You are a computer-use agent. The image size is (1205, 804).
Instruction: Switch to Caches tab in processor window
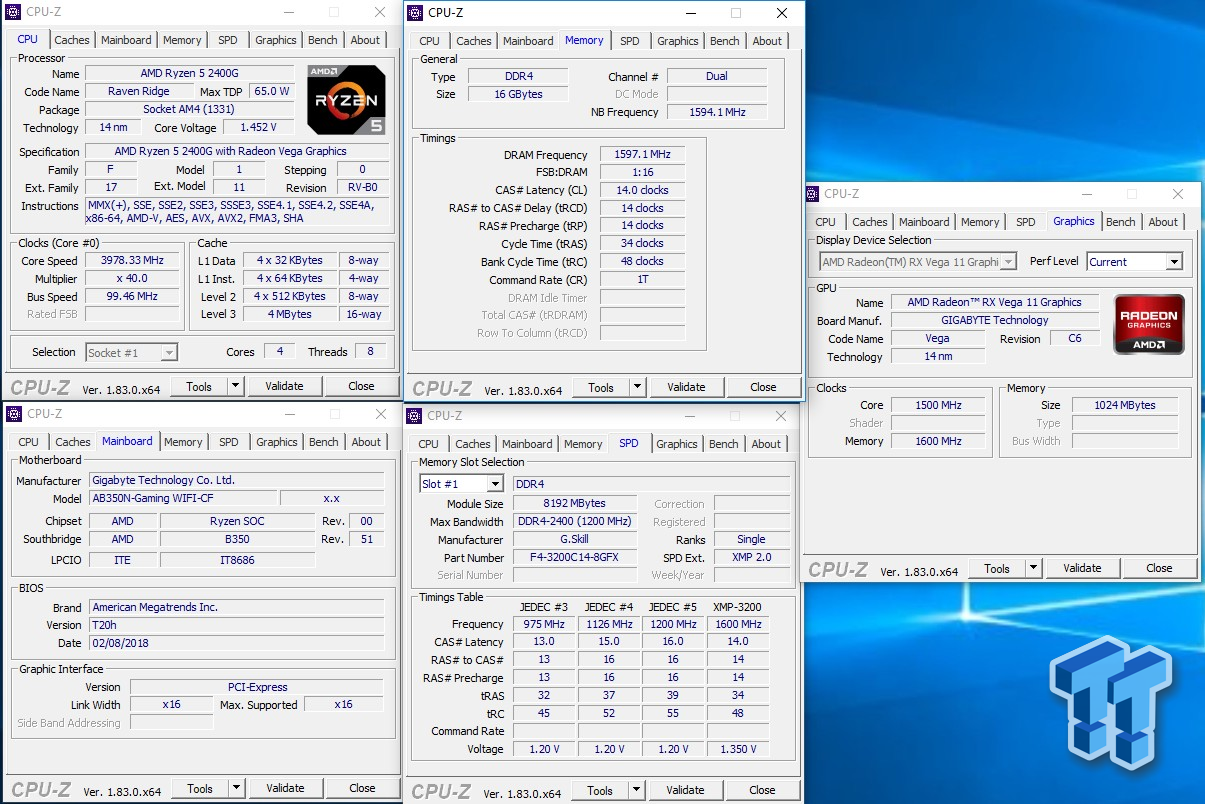72,40
